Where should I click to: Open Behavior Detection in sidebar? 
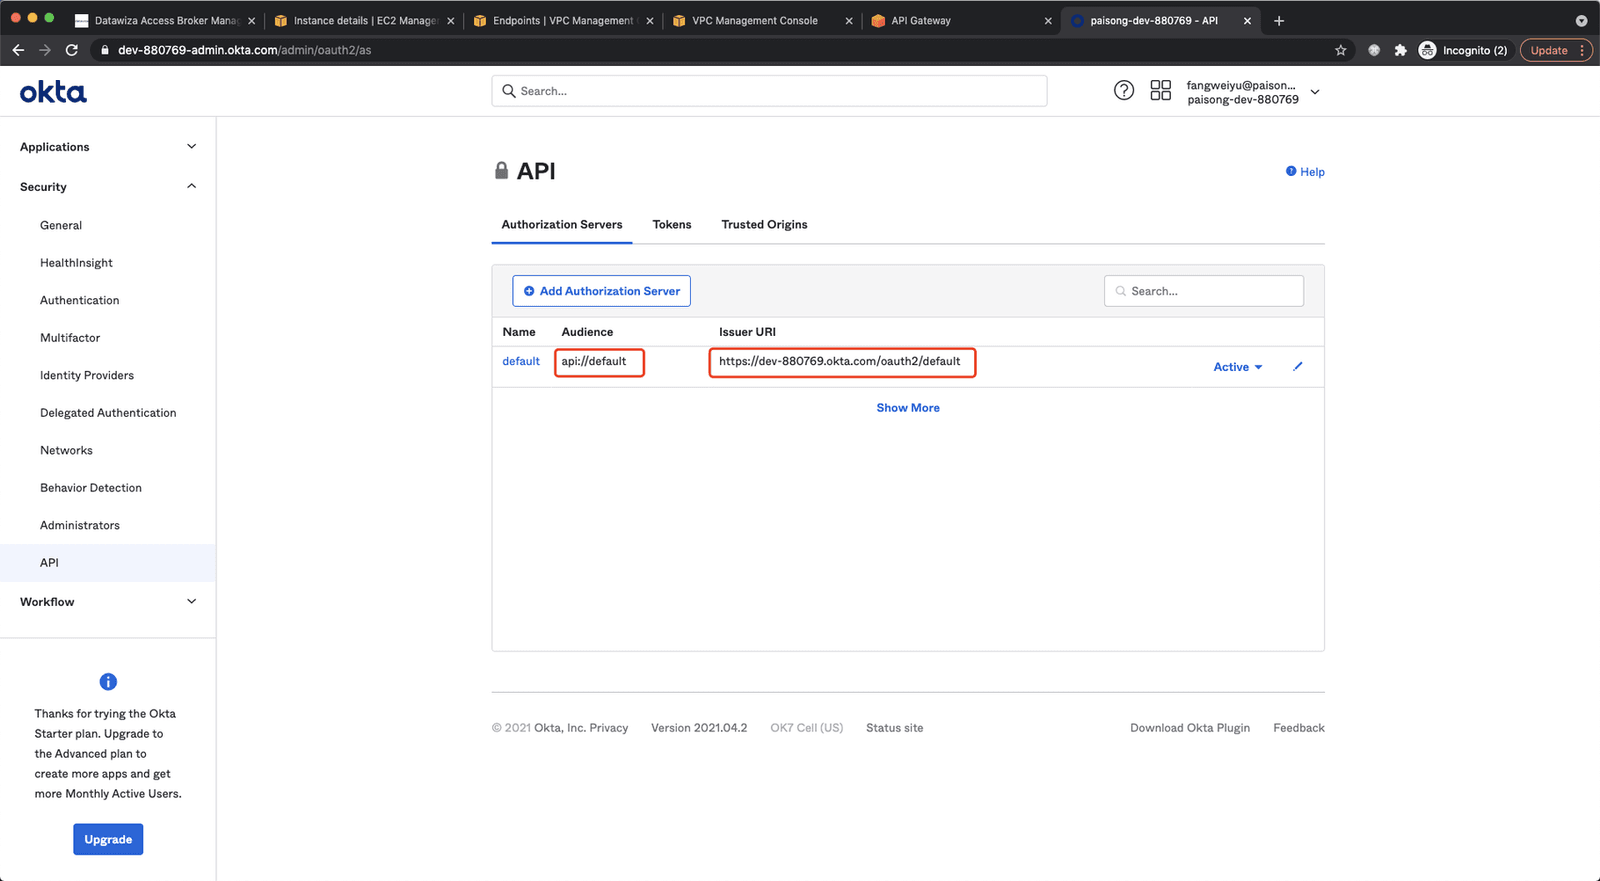[91, 488]
